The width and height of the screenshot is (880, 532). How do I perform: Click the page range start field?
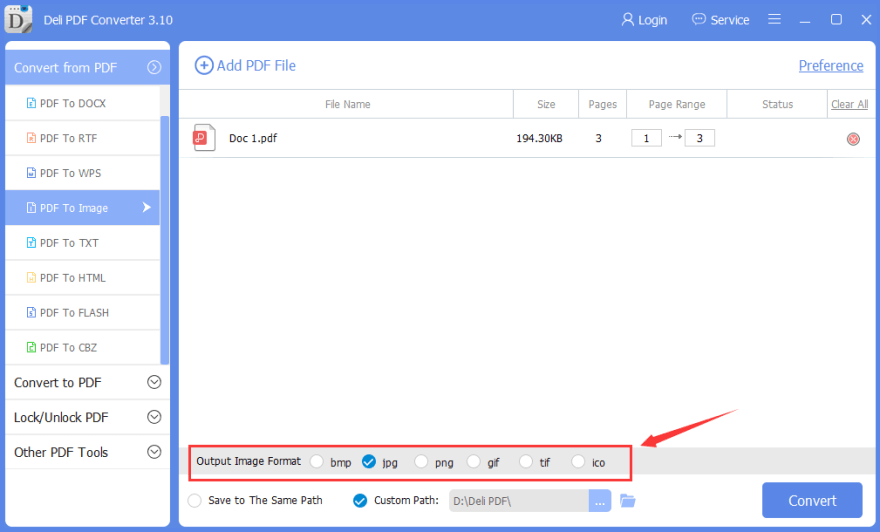click(646, 138)
